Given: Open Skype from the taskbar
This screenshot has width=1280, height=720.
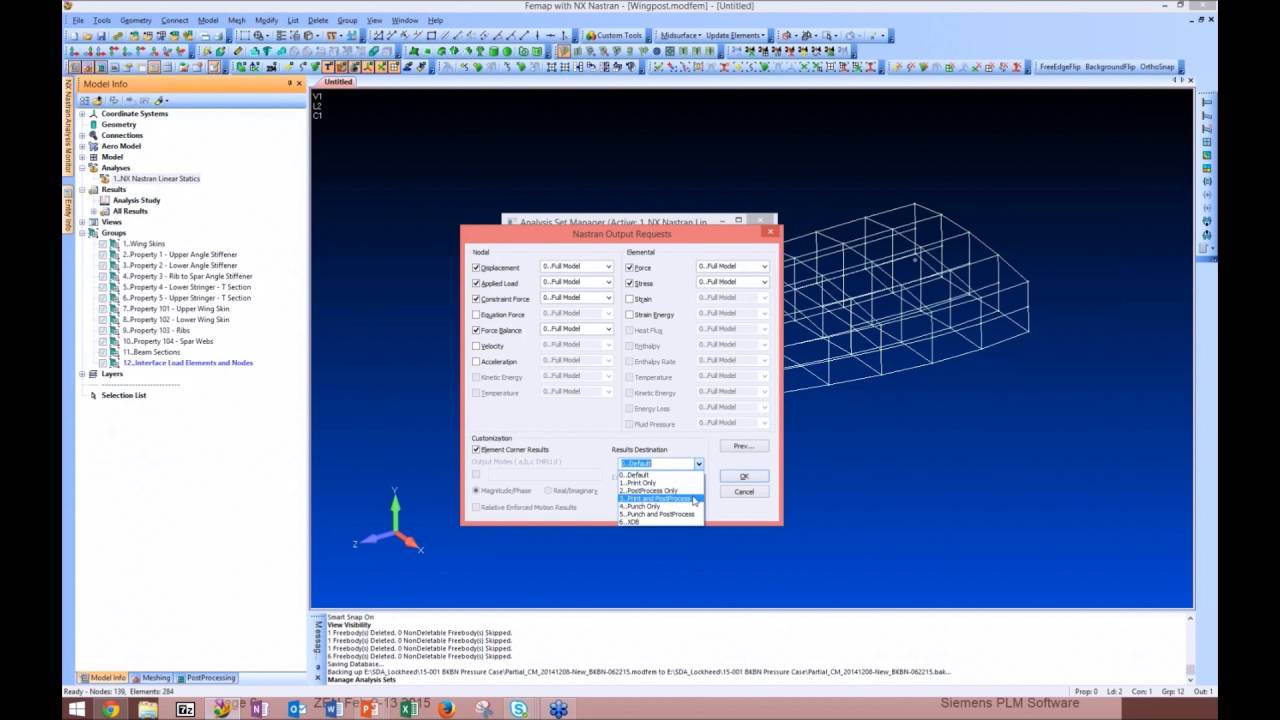Looking at the screenshot, I should (519, 709).
